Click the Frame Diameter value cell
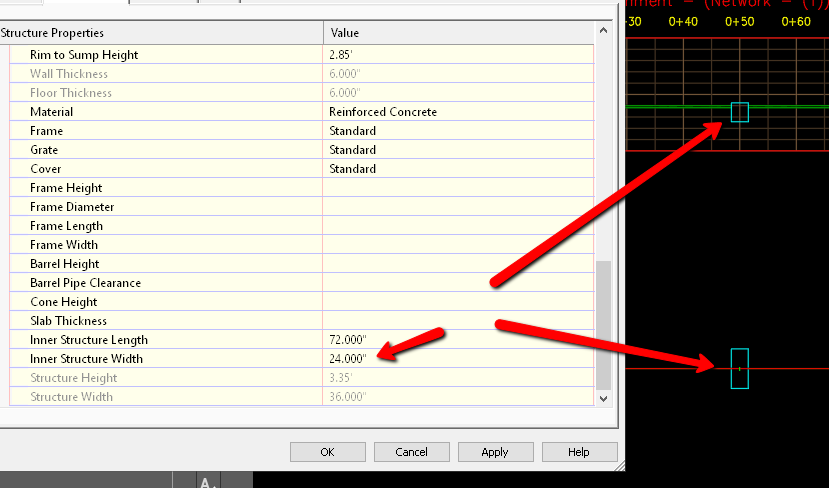Viewport: 829px width, 488px height. (x=458, y=207)
